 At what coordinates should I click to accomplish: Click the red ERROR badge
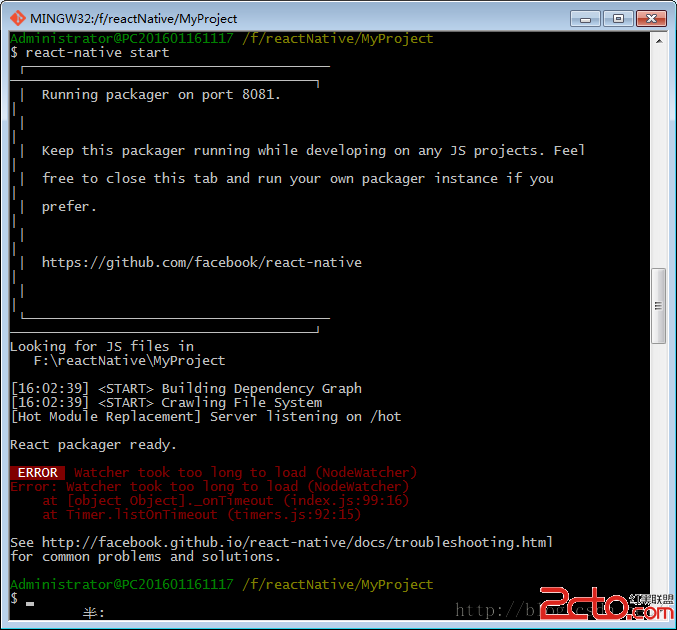[x=38, y=473]
